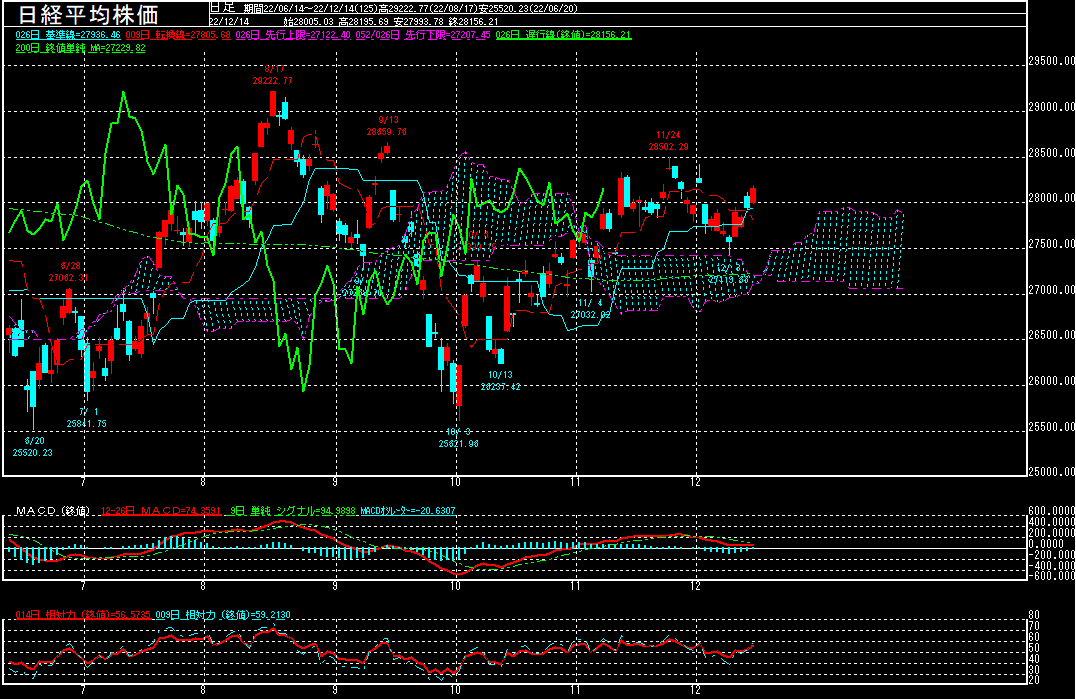Click the 026日 遅行線(終値)=28156.21 legend label
Viewport: 1076px width, 699px height.
[563, 35]
